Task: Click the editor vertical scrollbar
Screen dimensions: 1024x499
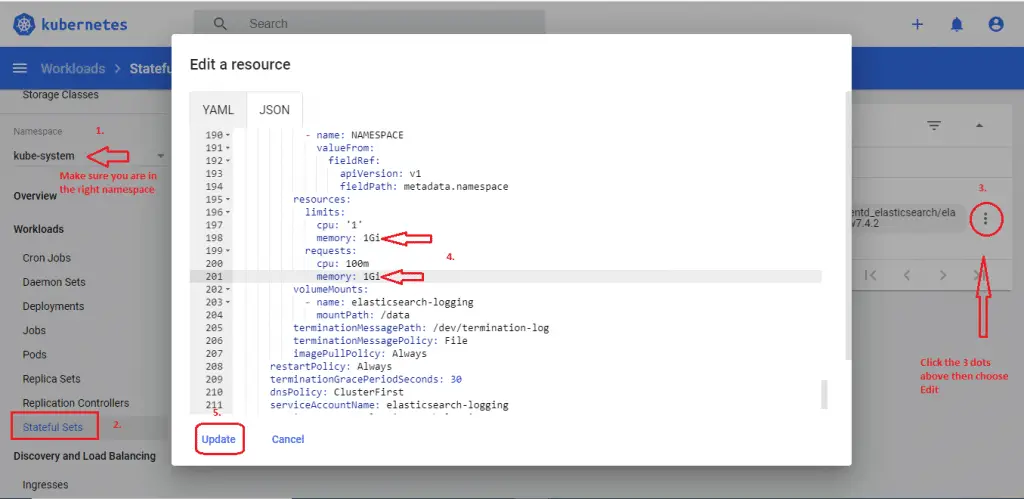Action: tap(824, 394)
